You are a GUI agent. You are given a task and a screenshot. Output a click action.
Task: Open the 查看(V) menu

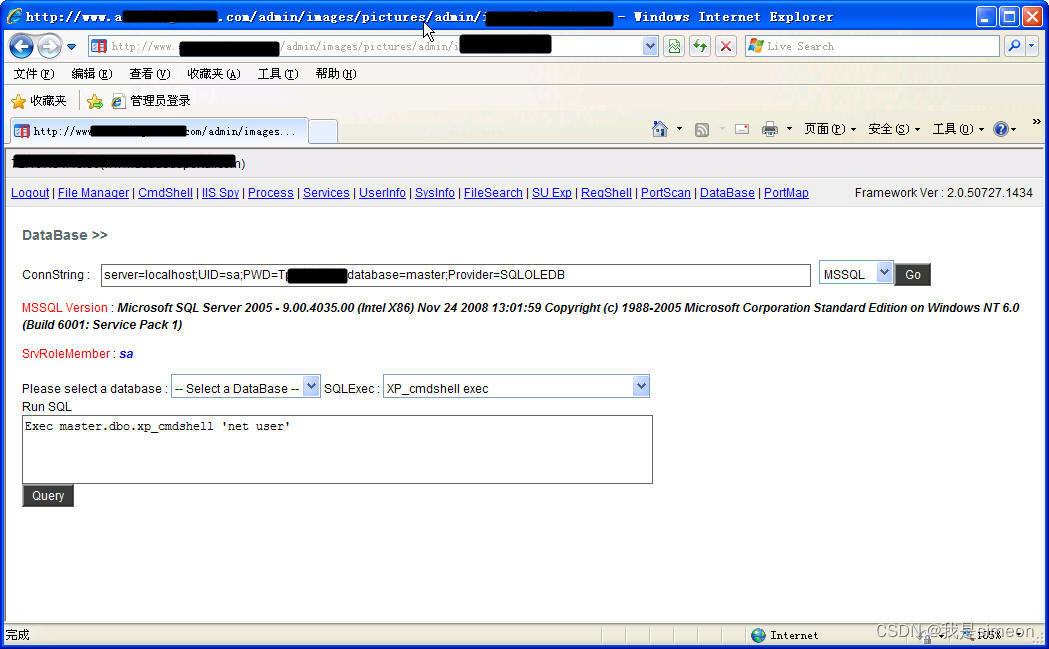tap(150, 74)
